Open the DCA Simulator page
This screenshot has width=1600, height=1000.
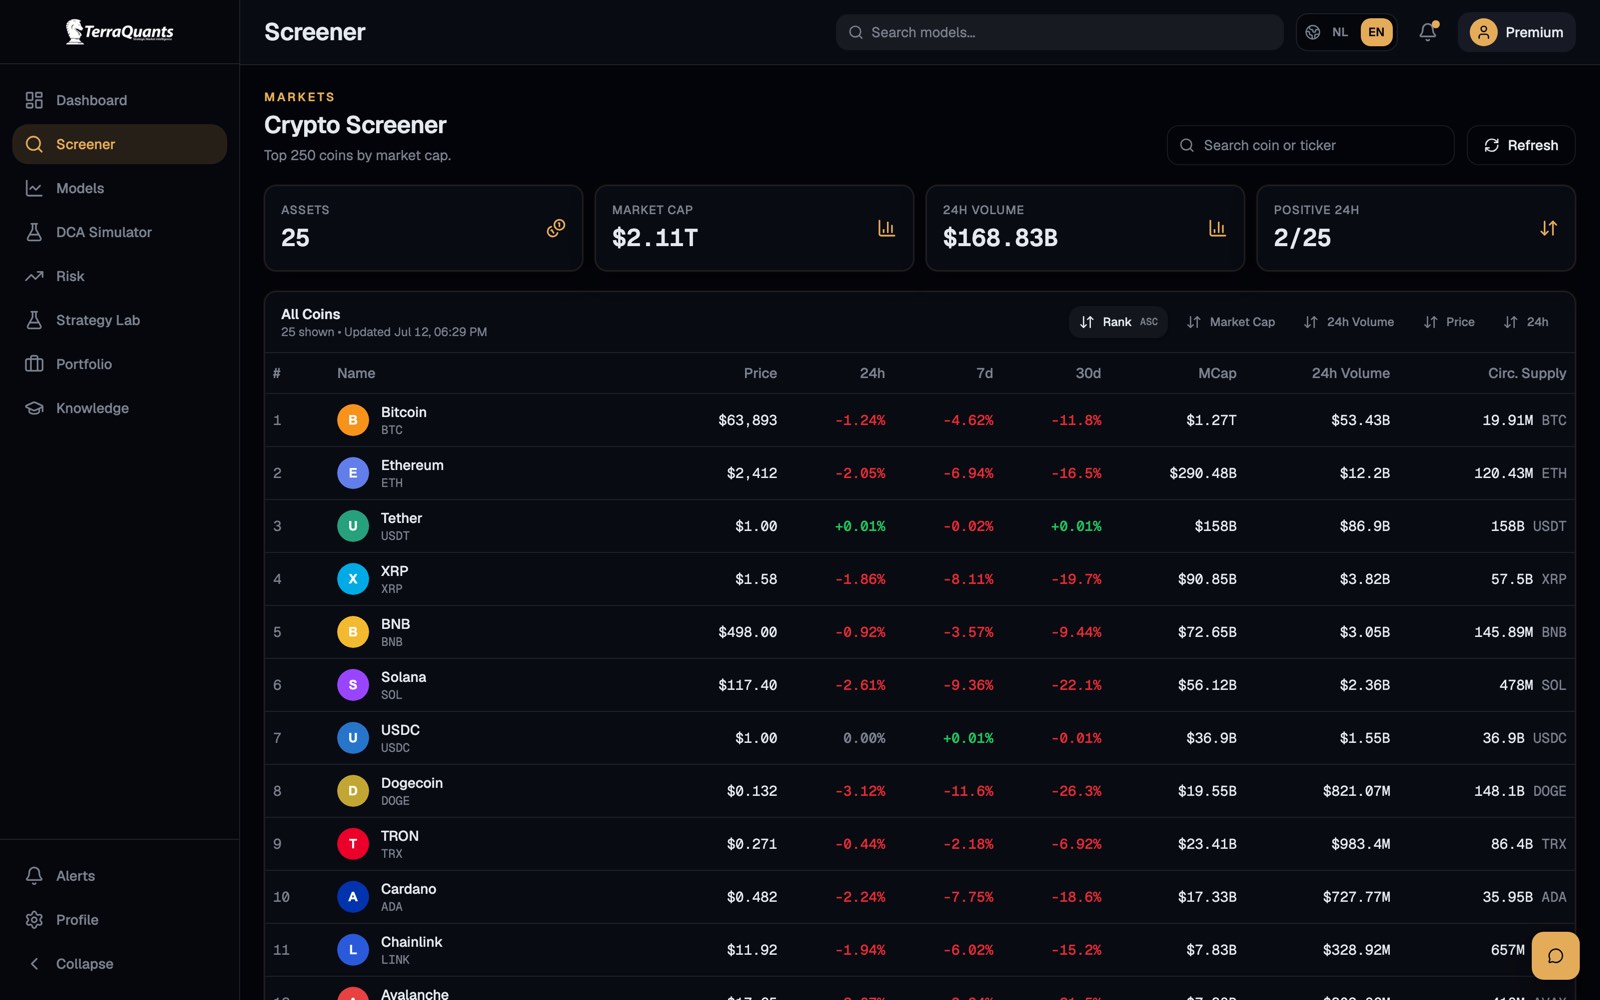point(120,232)
